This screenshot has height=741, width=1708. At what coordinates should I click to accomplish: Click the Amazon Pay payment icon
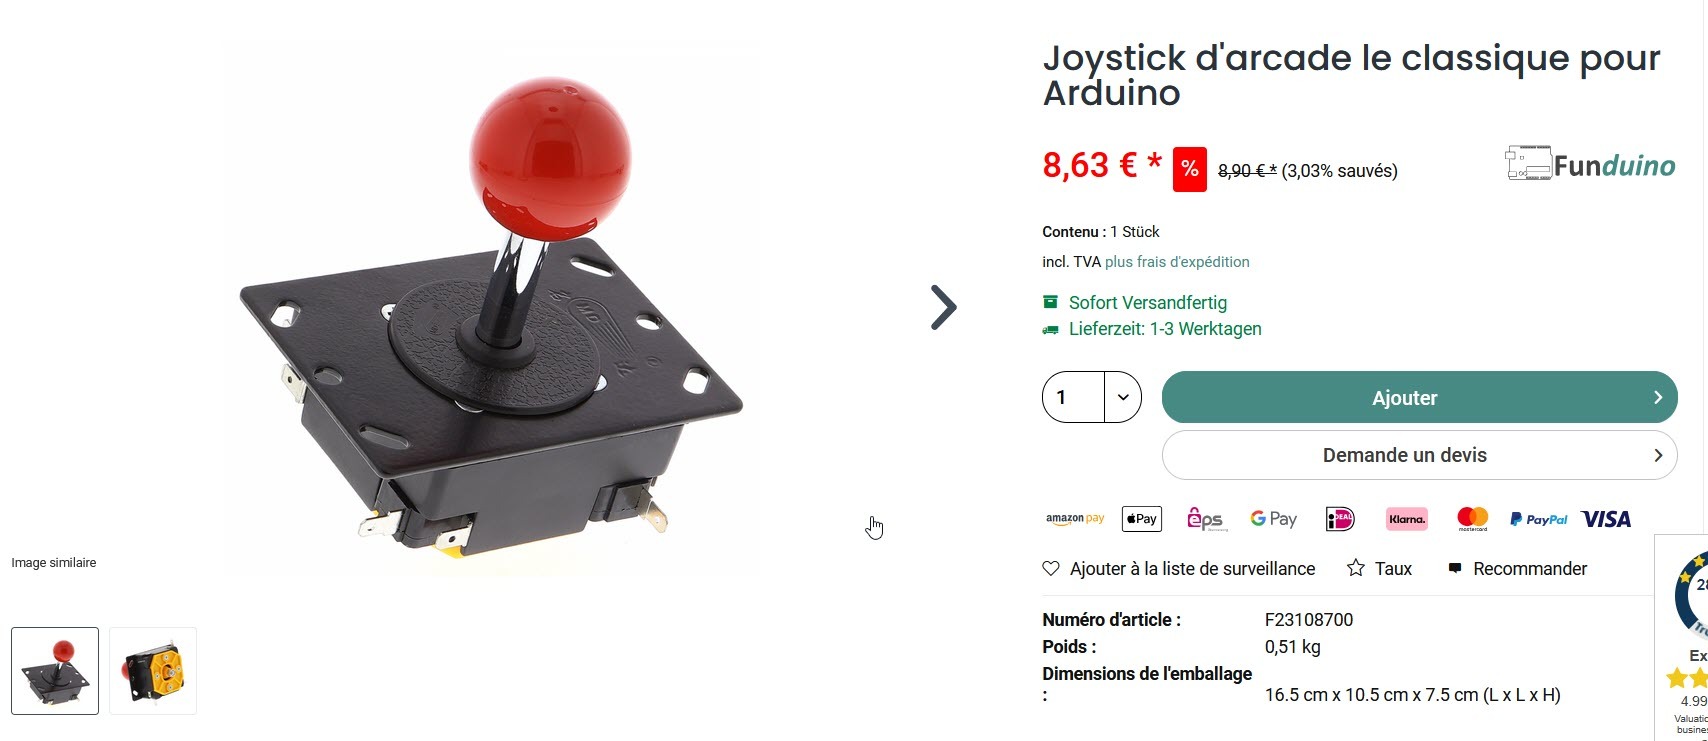(1075, 519)
